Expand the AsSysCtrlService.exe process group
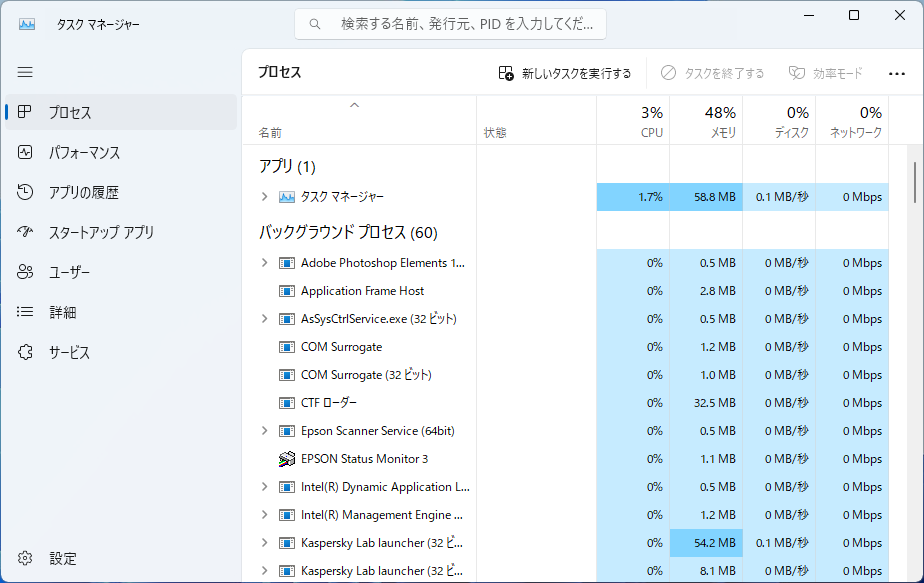The width and height of the screenshot is (924, 583). 265,319
